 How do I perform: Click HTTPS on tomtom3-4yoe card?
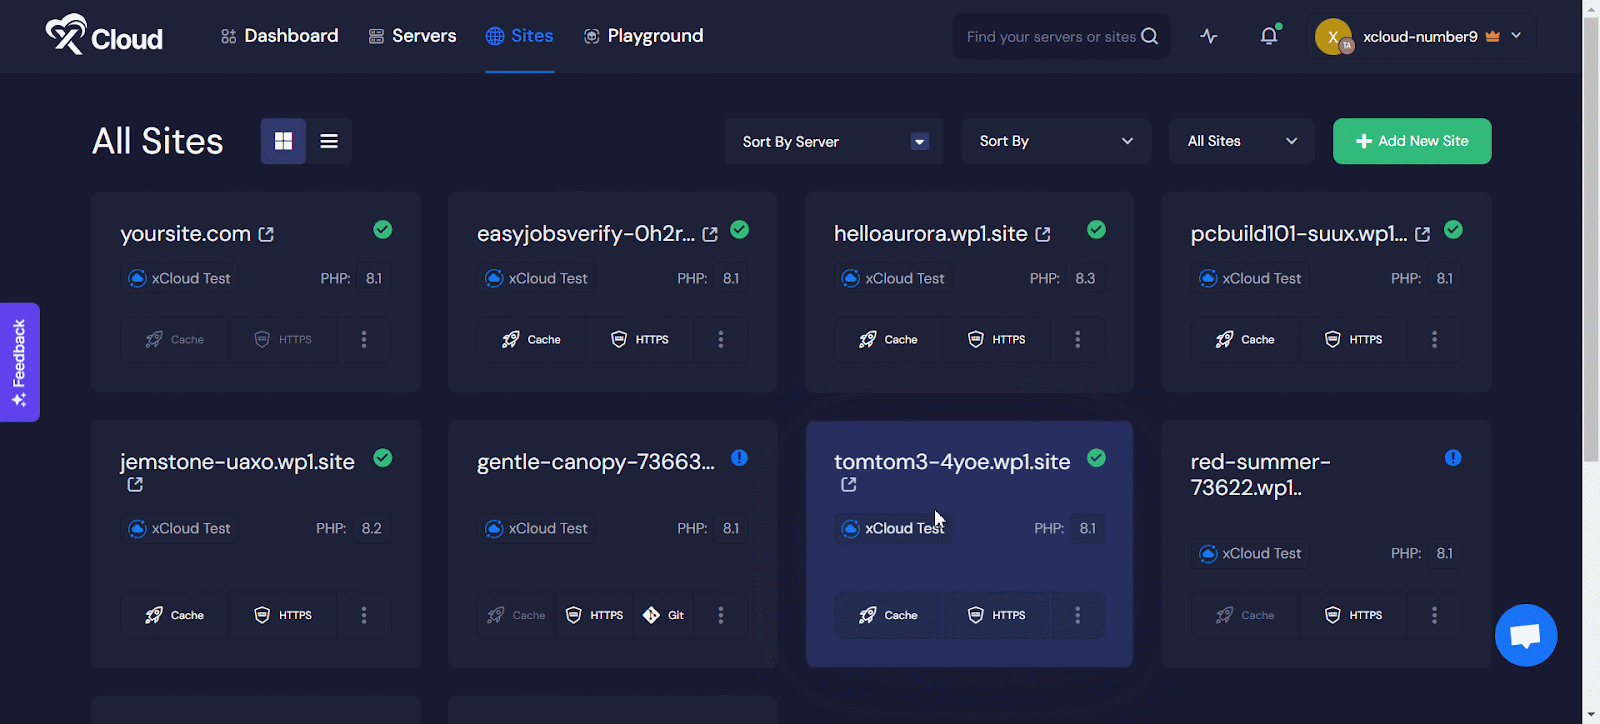click(997, 615)
